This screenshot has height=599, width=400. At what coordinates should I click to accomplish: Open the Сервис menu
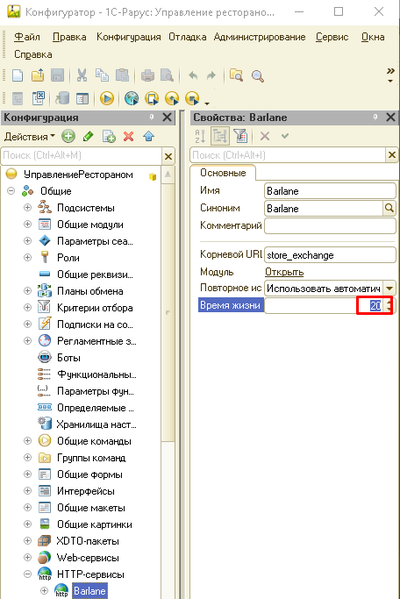point(332,37)
